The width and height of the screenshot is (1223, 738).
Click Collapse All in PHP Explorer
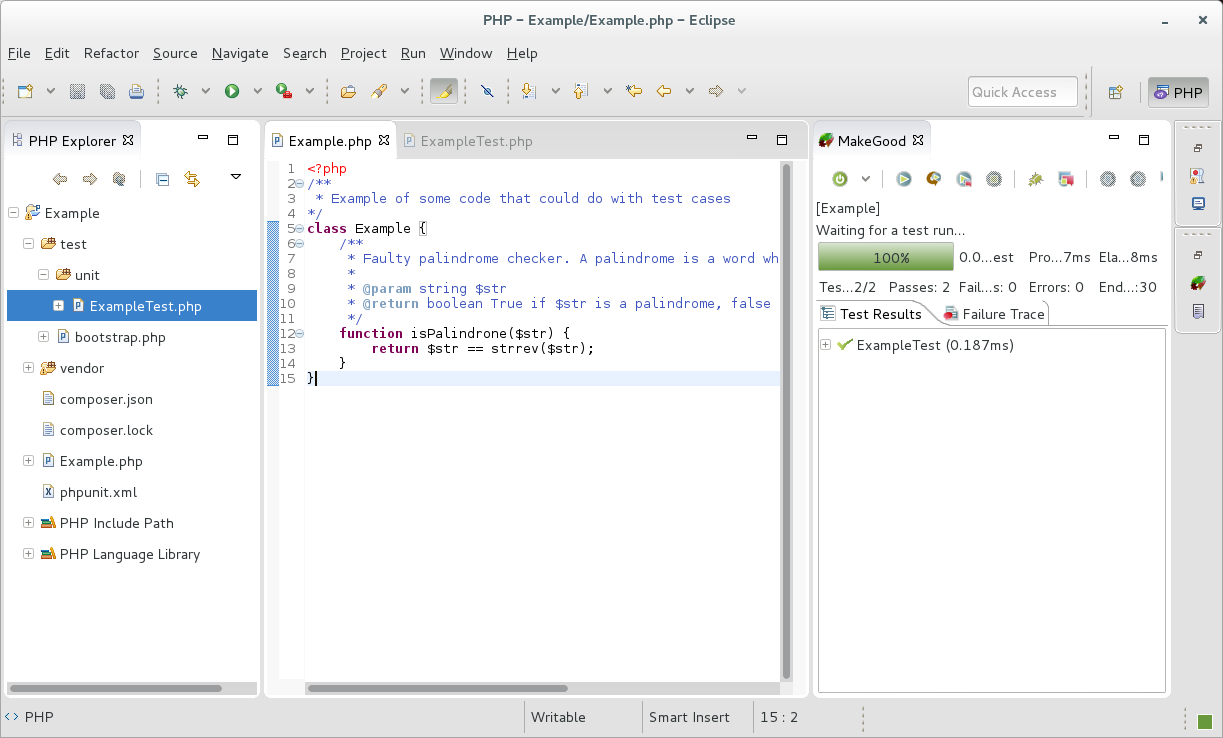[x=162, y=179]
